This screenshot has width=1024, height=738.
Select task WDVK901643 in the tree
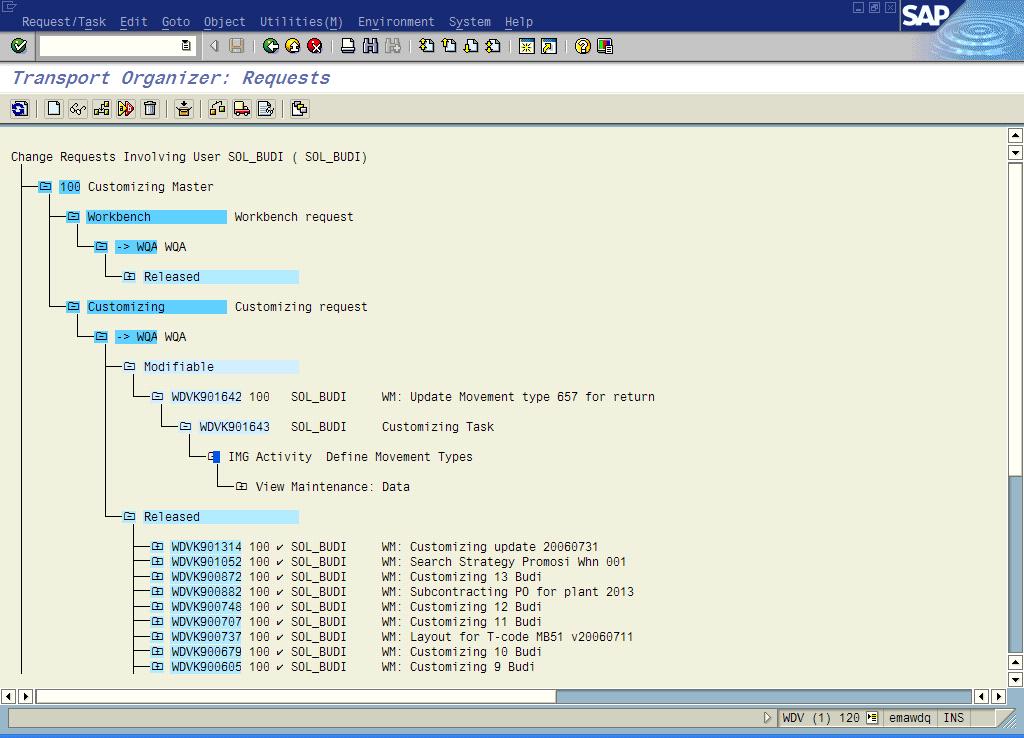[234, 427]
